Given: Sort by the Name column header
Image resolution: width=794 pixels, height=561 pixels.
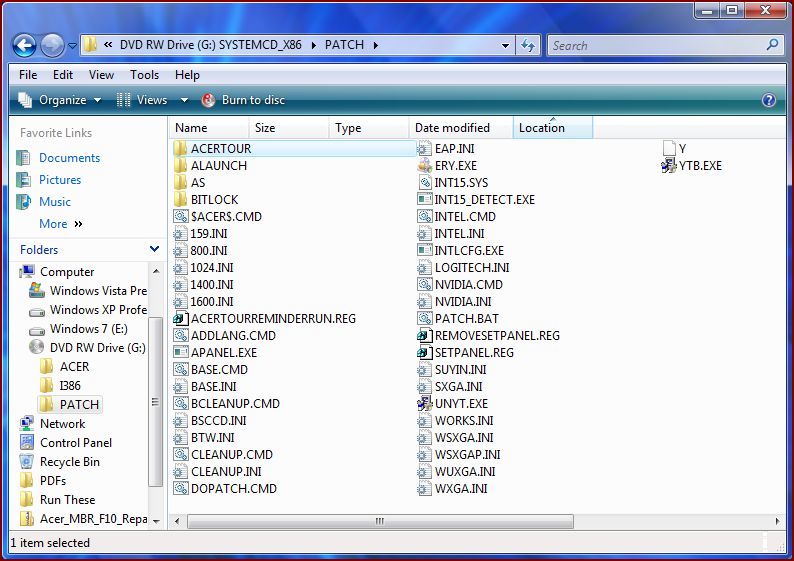Looking at the screenshot, I should pos(209,128).
